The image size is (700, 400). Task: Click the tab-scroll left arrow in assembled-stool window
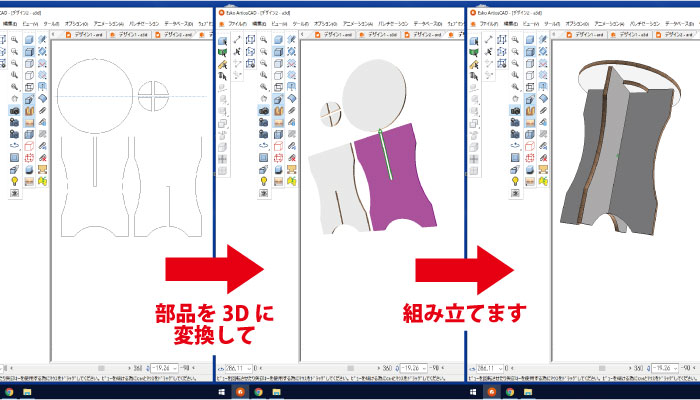pos(555,34)
